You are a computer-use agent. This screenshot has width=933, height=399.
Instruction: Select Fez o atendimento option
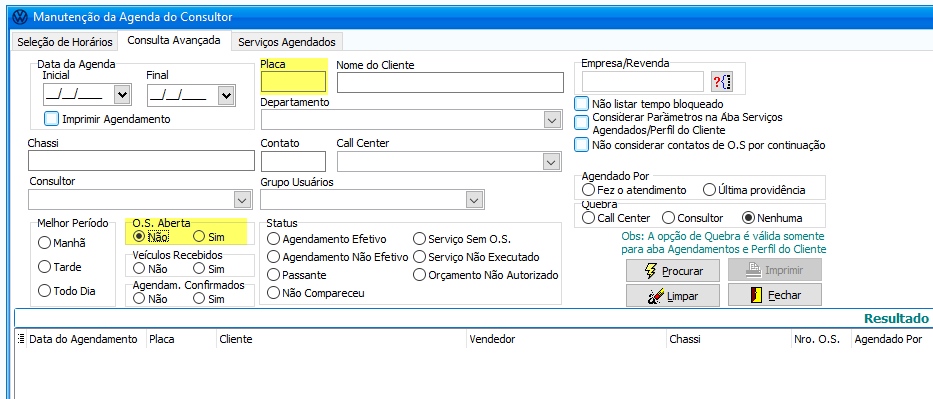589,190
